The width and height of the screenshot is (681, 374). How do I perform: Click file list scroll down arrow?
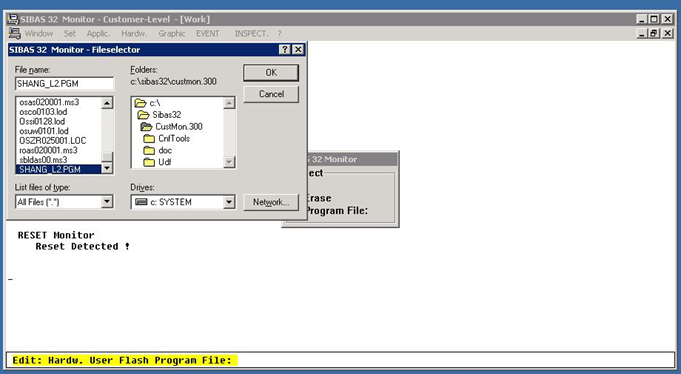pyautogui.click(x=107, y=169)
